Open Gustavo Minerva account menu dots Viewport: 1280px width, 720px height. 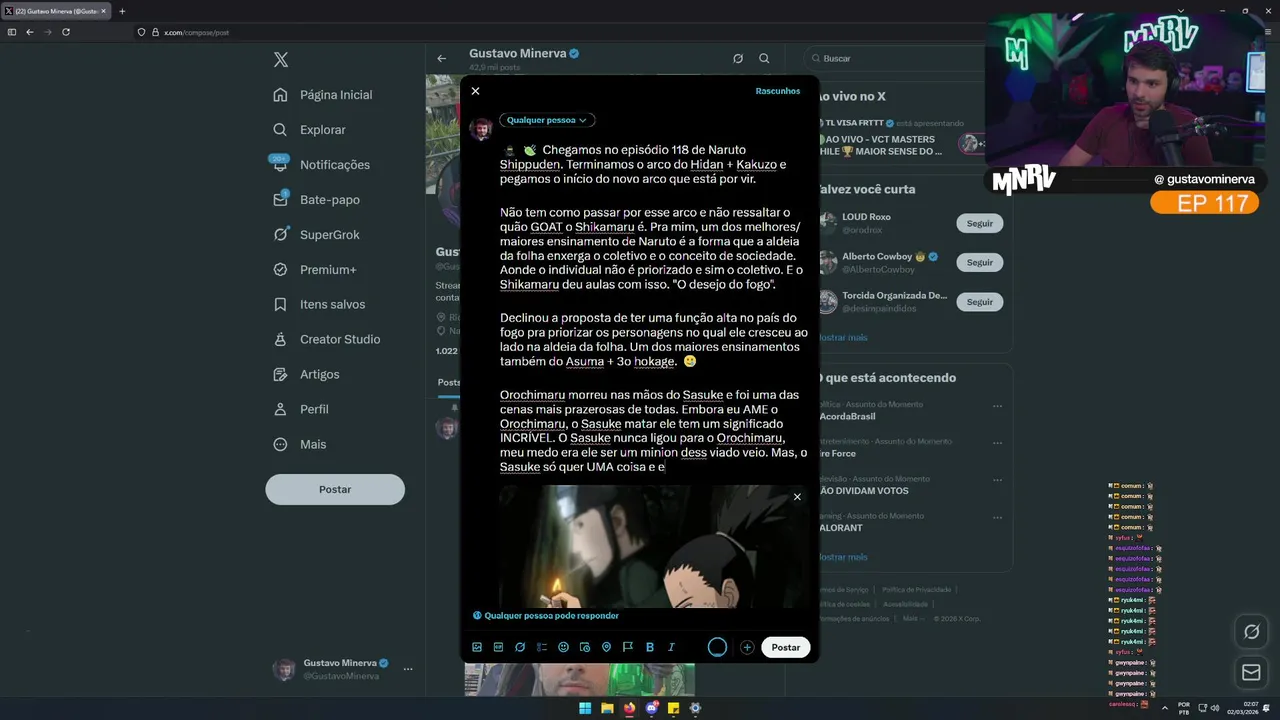tap(408, 669)
